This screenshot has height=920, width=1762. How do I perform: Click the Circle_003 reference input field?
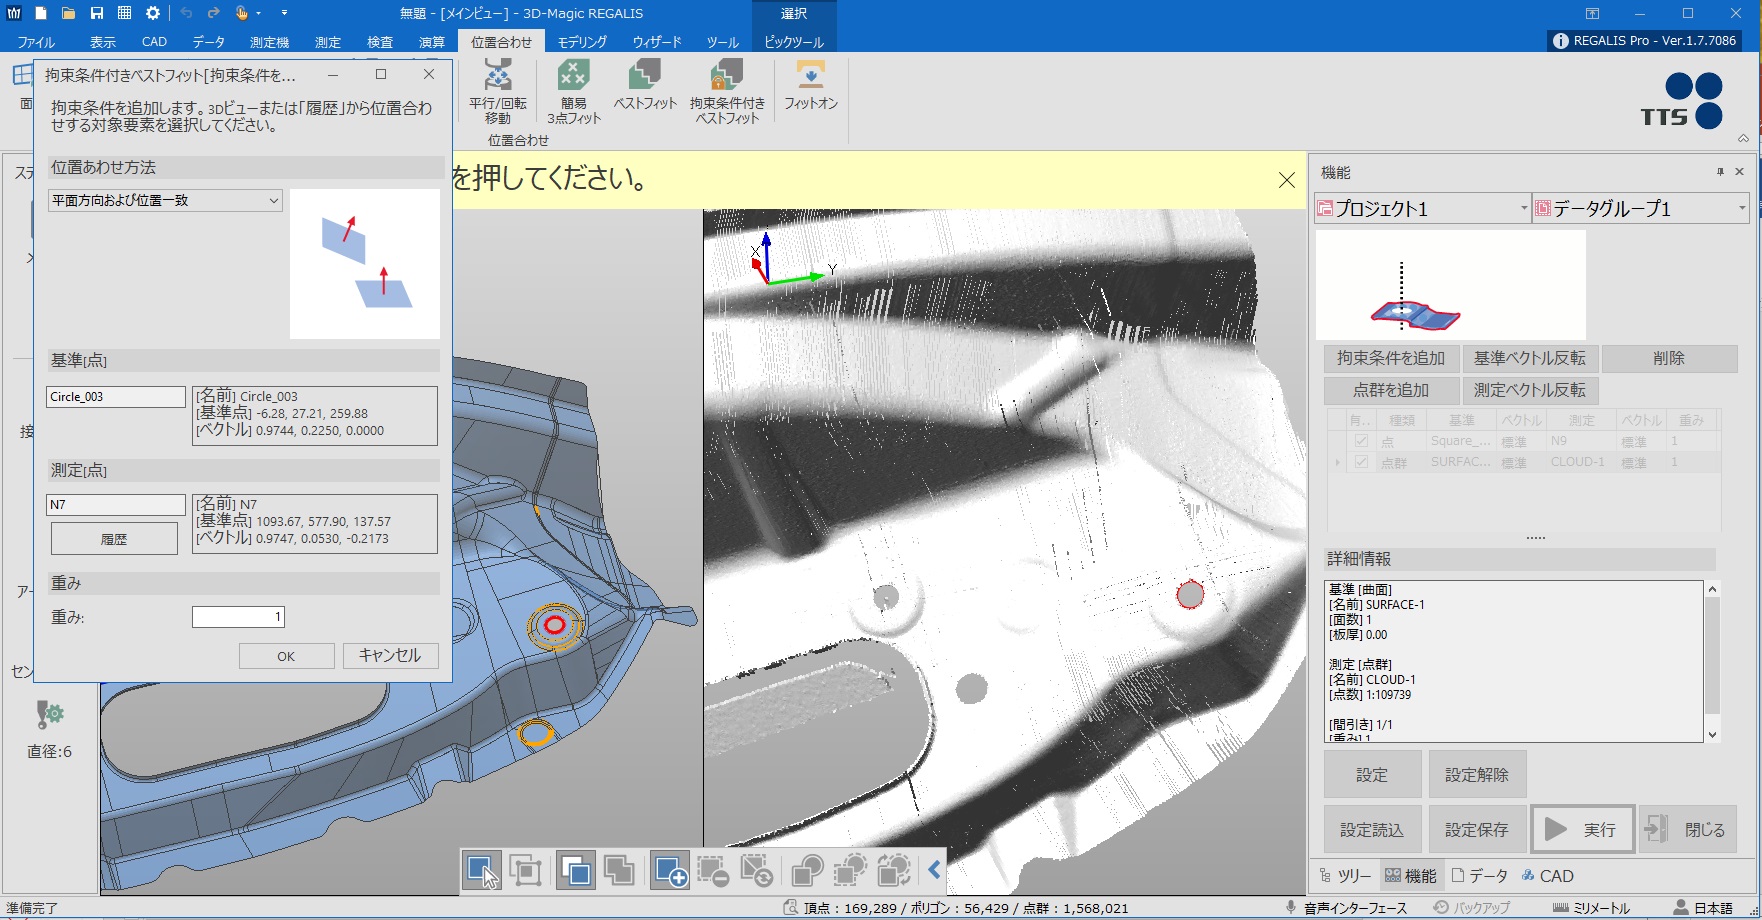pyautogui.click(x=116, y=397)
